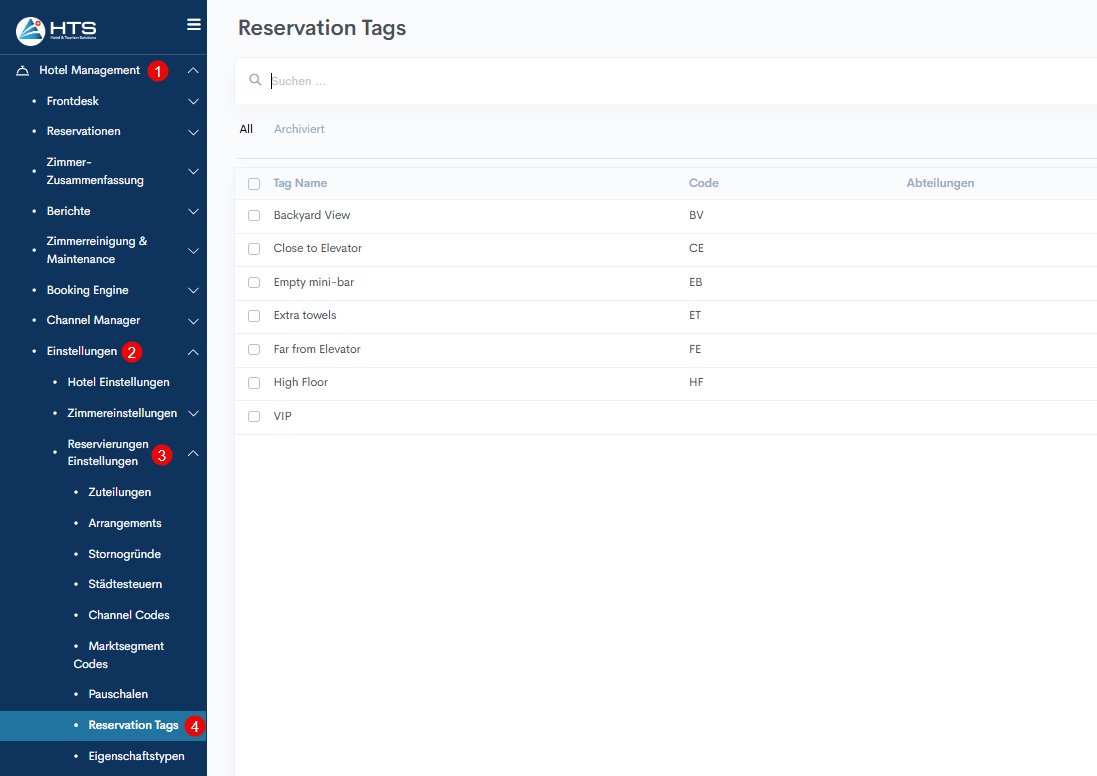Viewport: 1097px width, 776px height.
Task: Switch to the Archiviert tab
Action: pos(299,129)
